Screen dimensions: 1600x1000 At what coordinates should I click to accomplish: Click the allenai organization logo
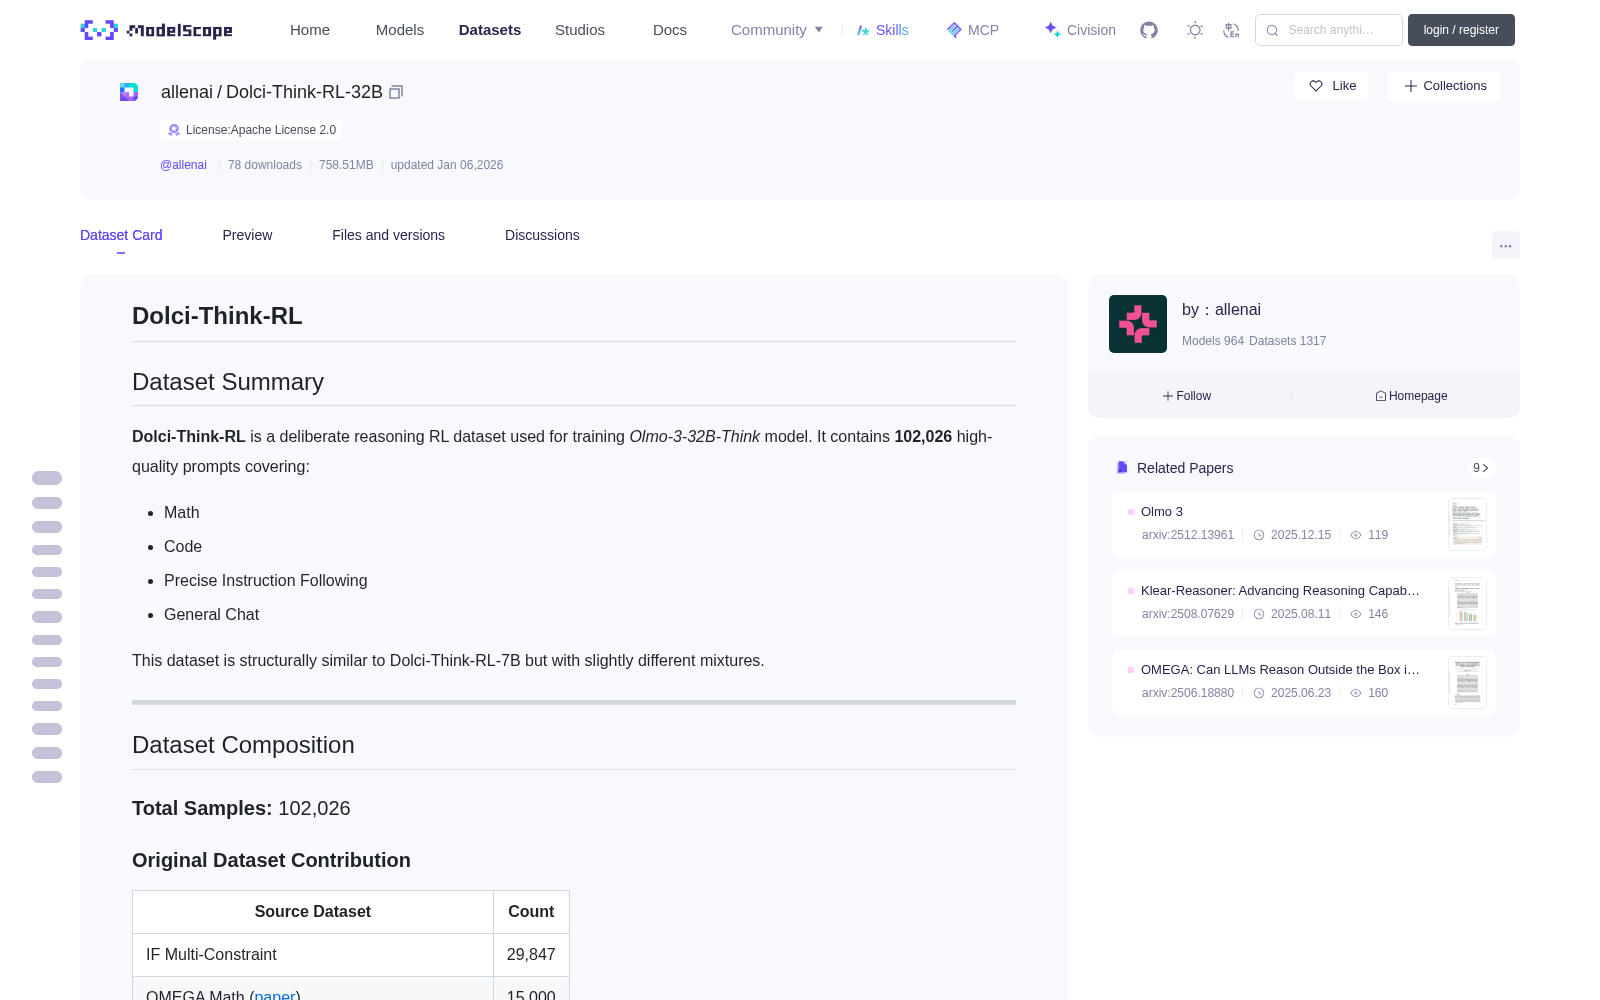[1138, 324]
